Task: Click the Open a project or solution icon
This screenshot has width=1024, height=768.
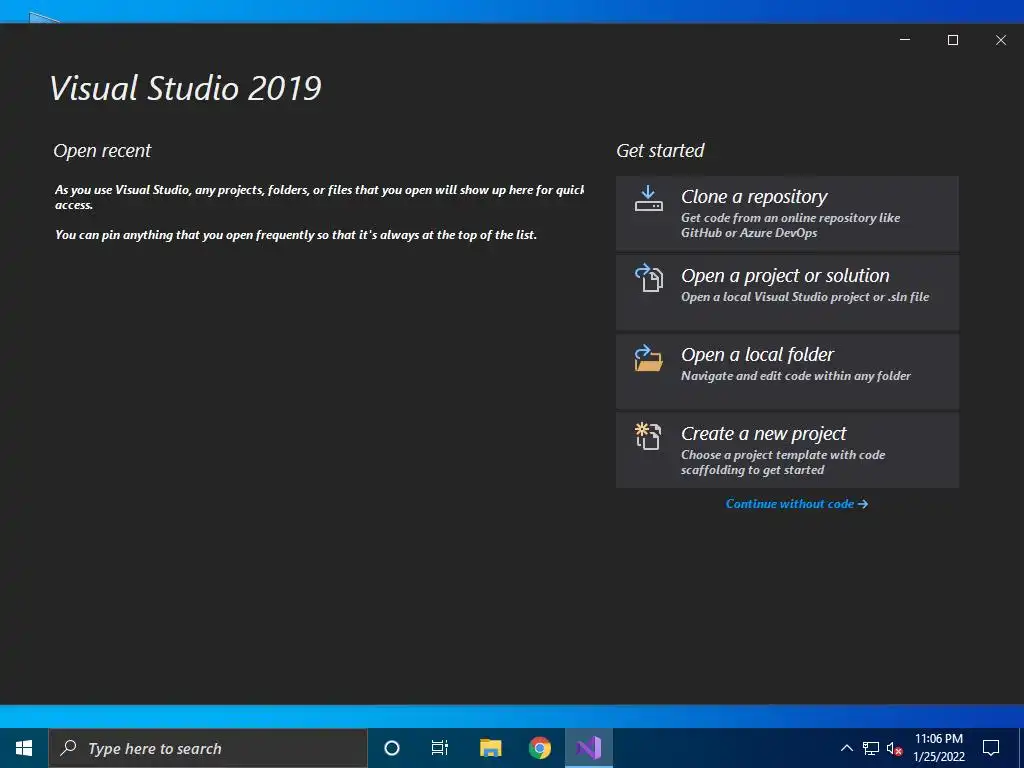Action: [x=649, y=278]
